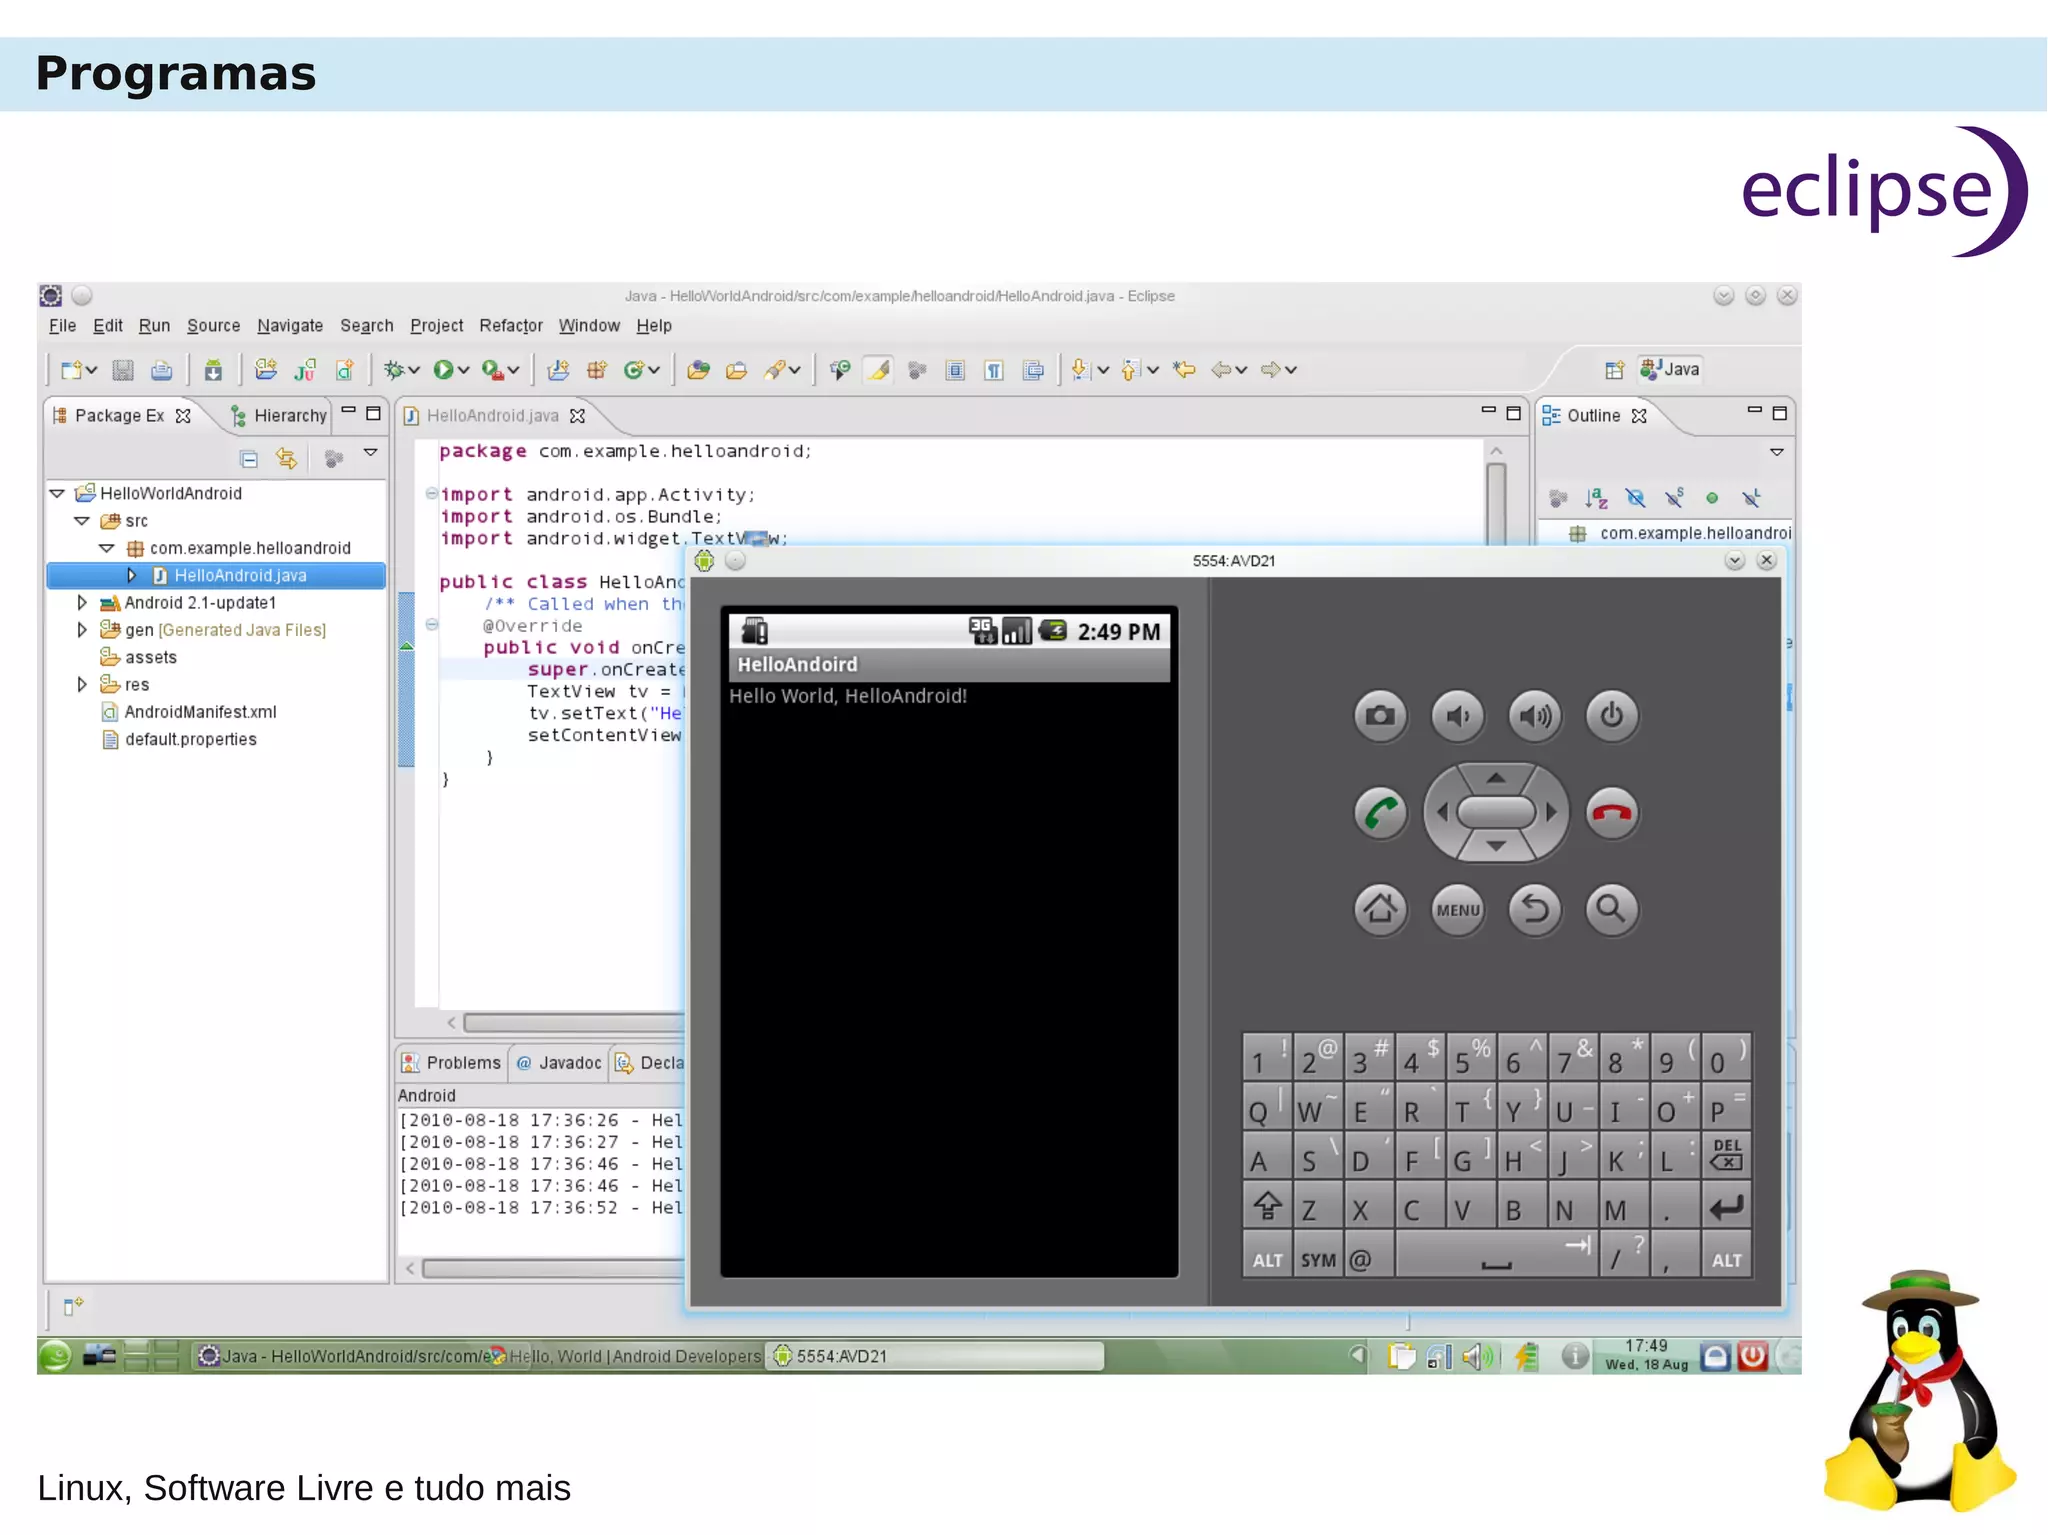Click the Eclipse New toolbar icon

coord(70,370)
